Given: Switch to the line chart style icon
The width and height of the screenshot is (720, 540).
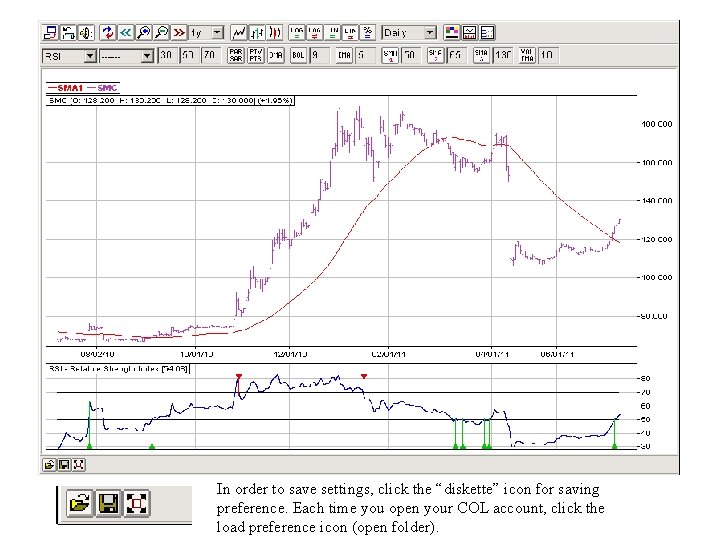Looking at the screenshot, I should tap(238, 33).
